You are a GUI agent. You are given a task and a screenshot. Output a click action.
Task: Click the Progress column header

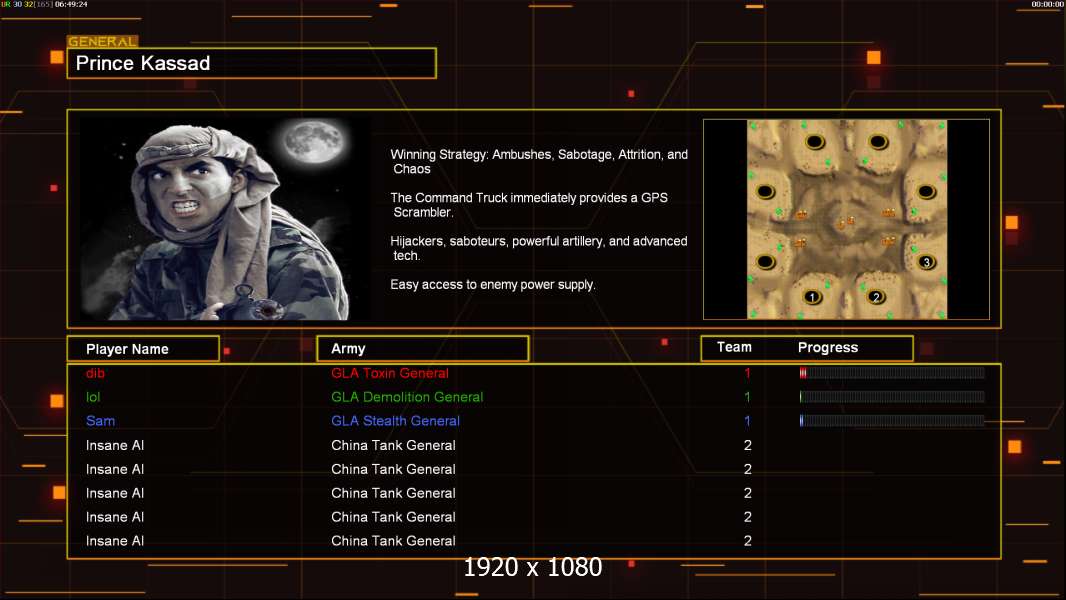pos(827,347)
